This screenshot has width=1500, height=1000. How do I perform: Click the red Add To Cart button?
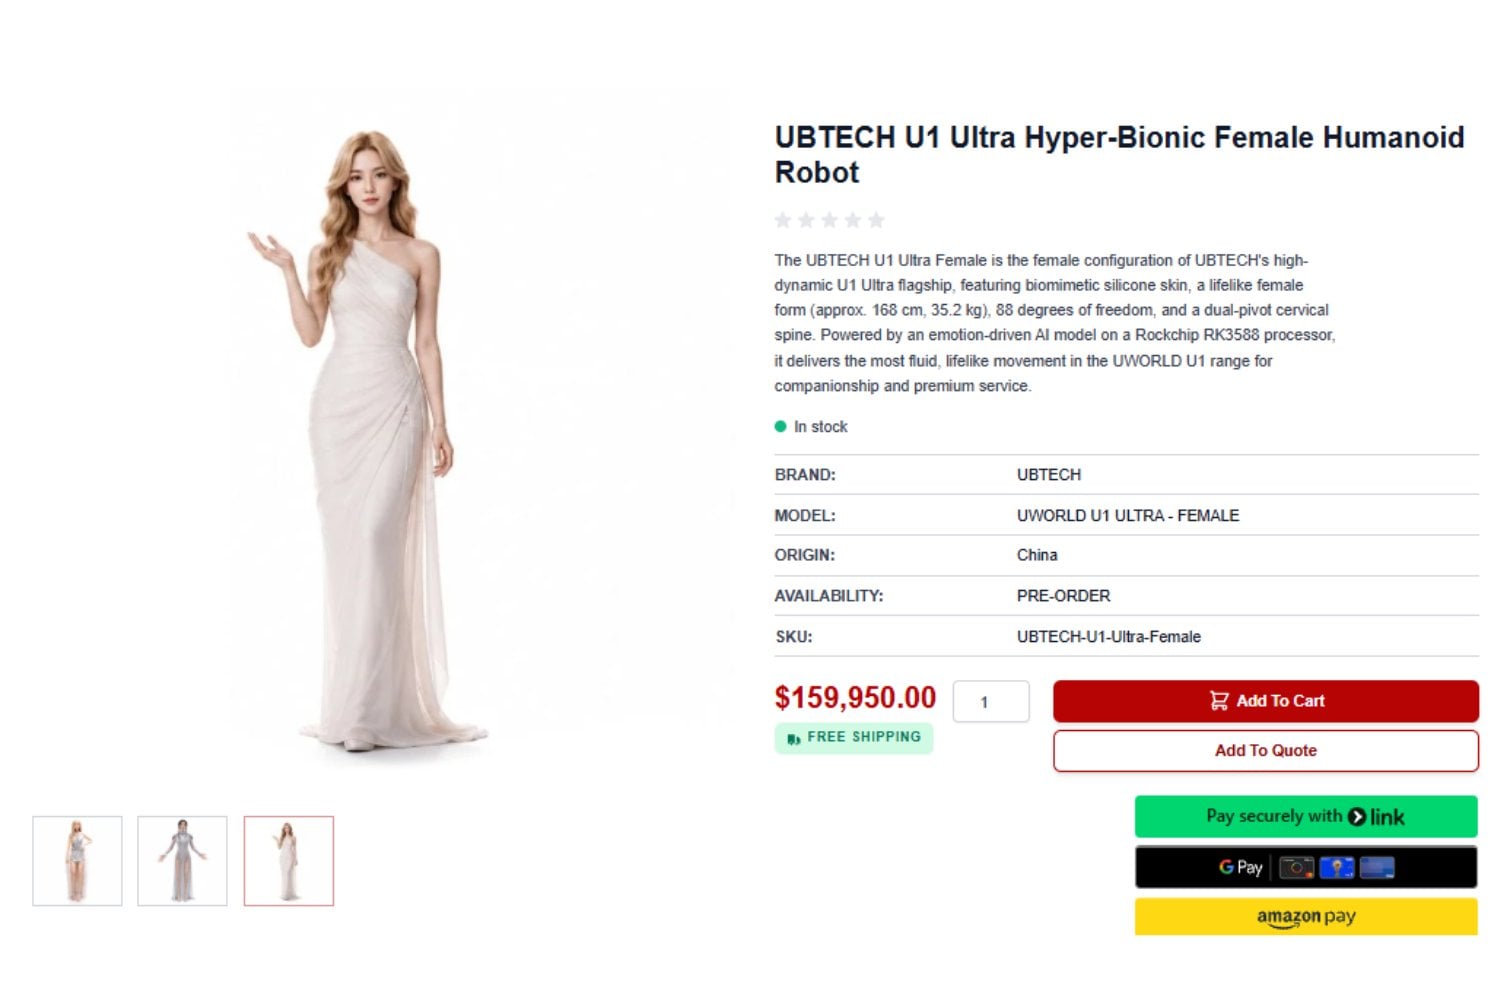point(1265,701)
